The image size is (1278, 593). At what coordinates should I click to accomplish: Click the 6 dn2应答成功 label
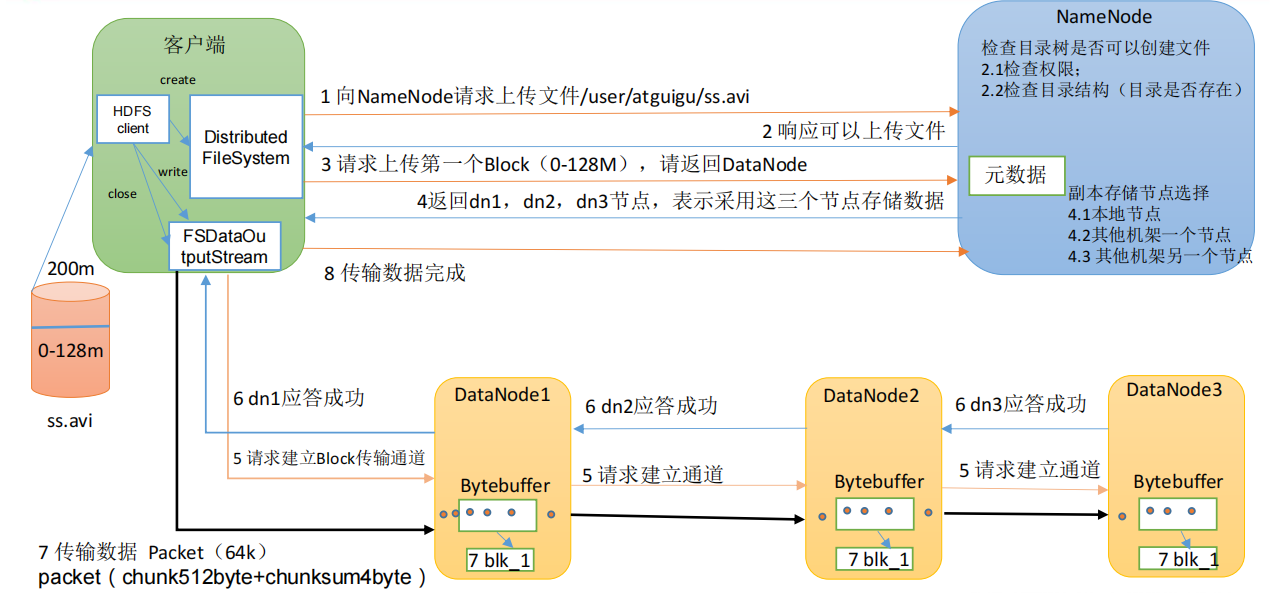[651, 406]
